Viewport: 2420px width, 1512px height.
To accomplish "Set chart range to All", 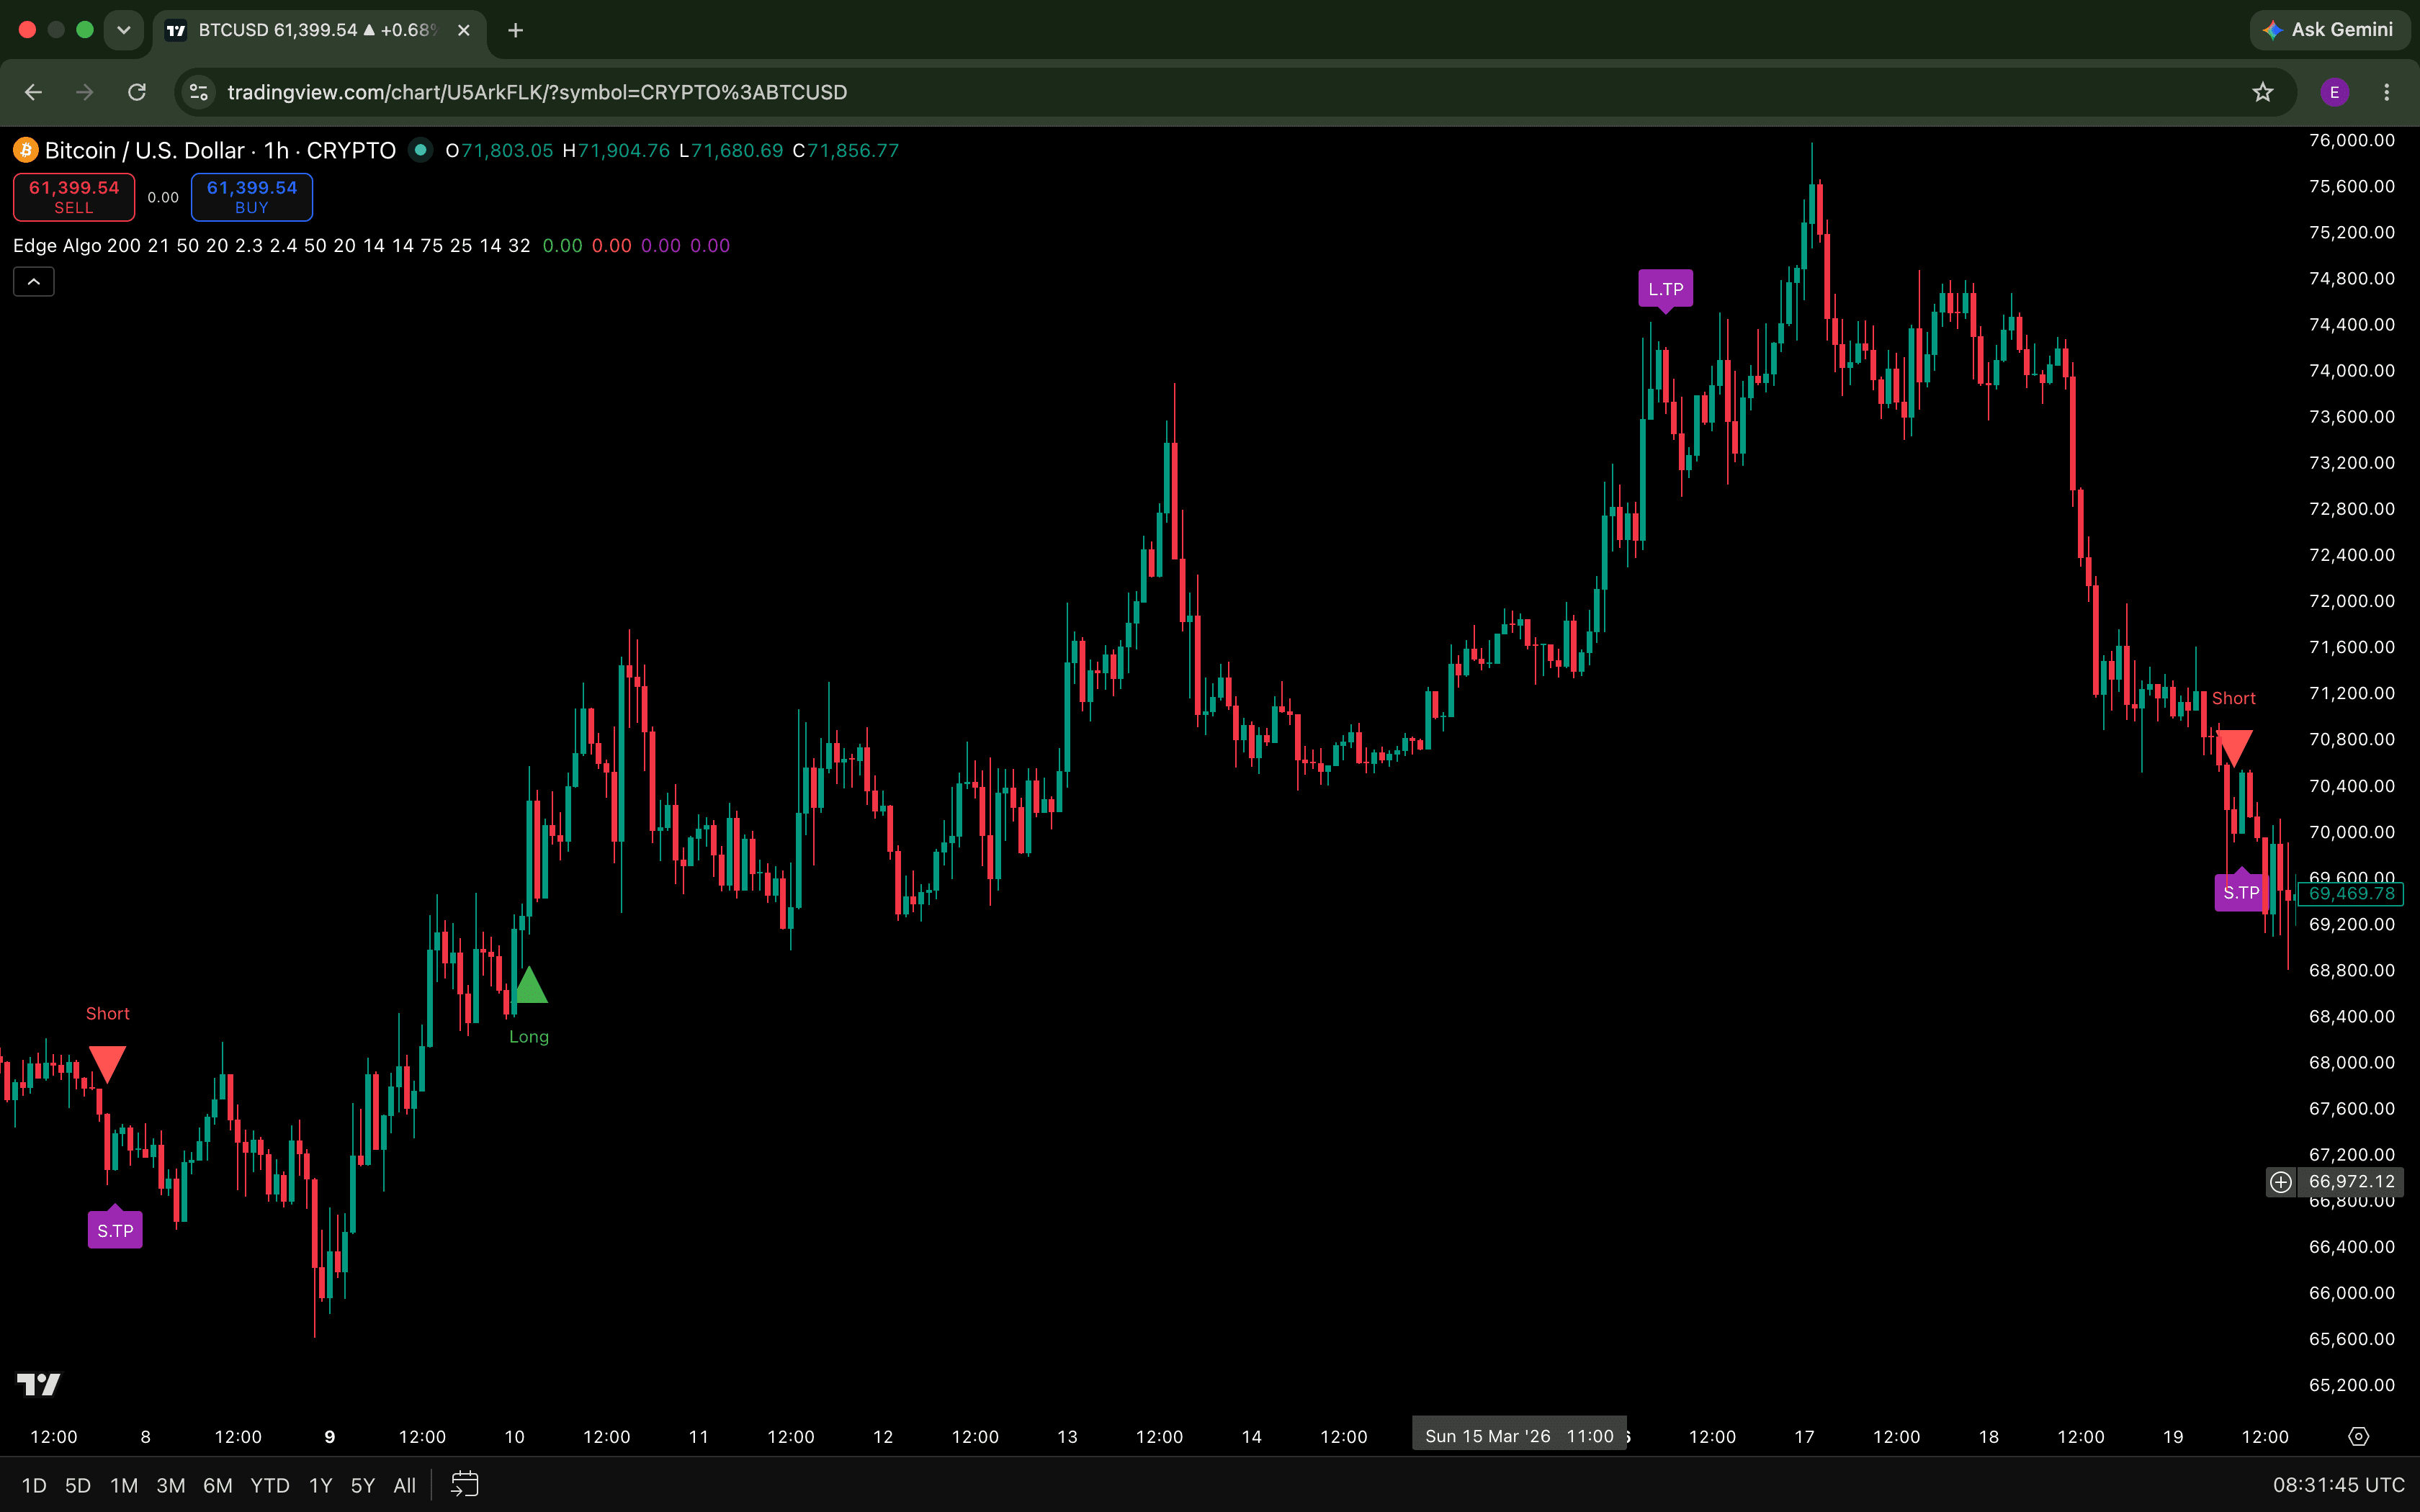I will (x=405, y=1485).
